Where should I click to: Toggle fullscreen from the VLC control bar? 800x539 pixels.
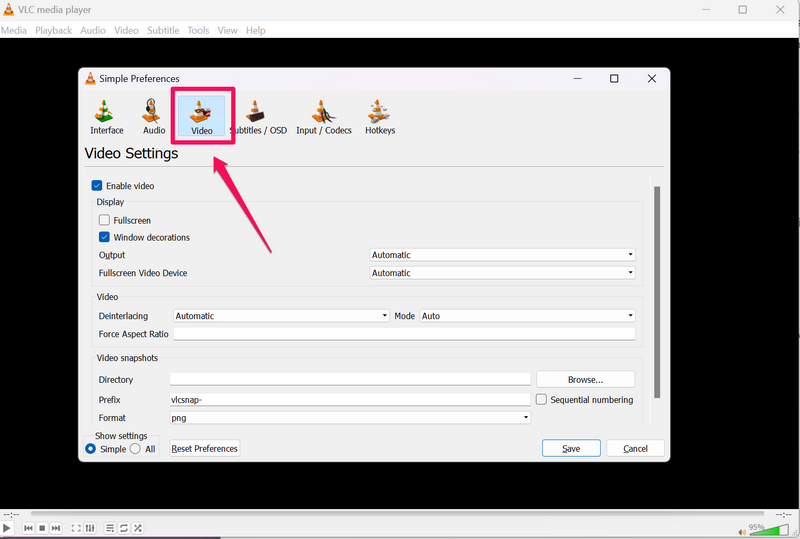tap(76, 528)
